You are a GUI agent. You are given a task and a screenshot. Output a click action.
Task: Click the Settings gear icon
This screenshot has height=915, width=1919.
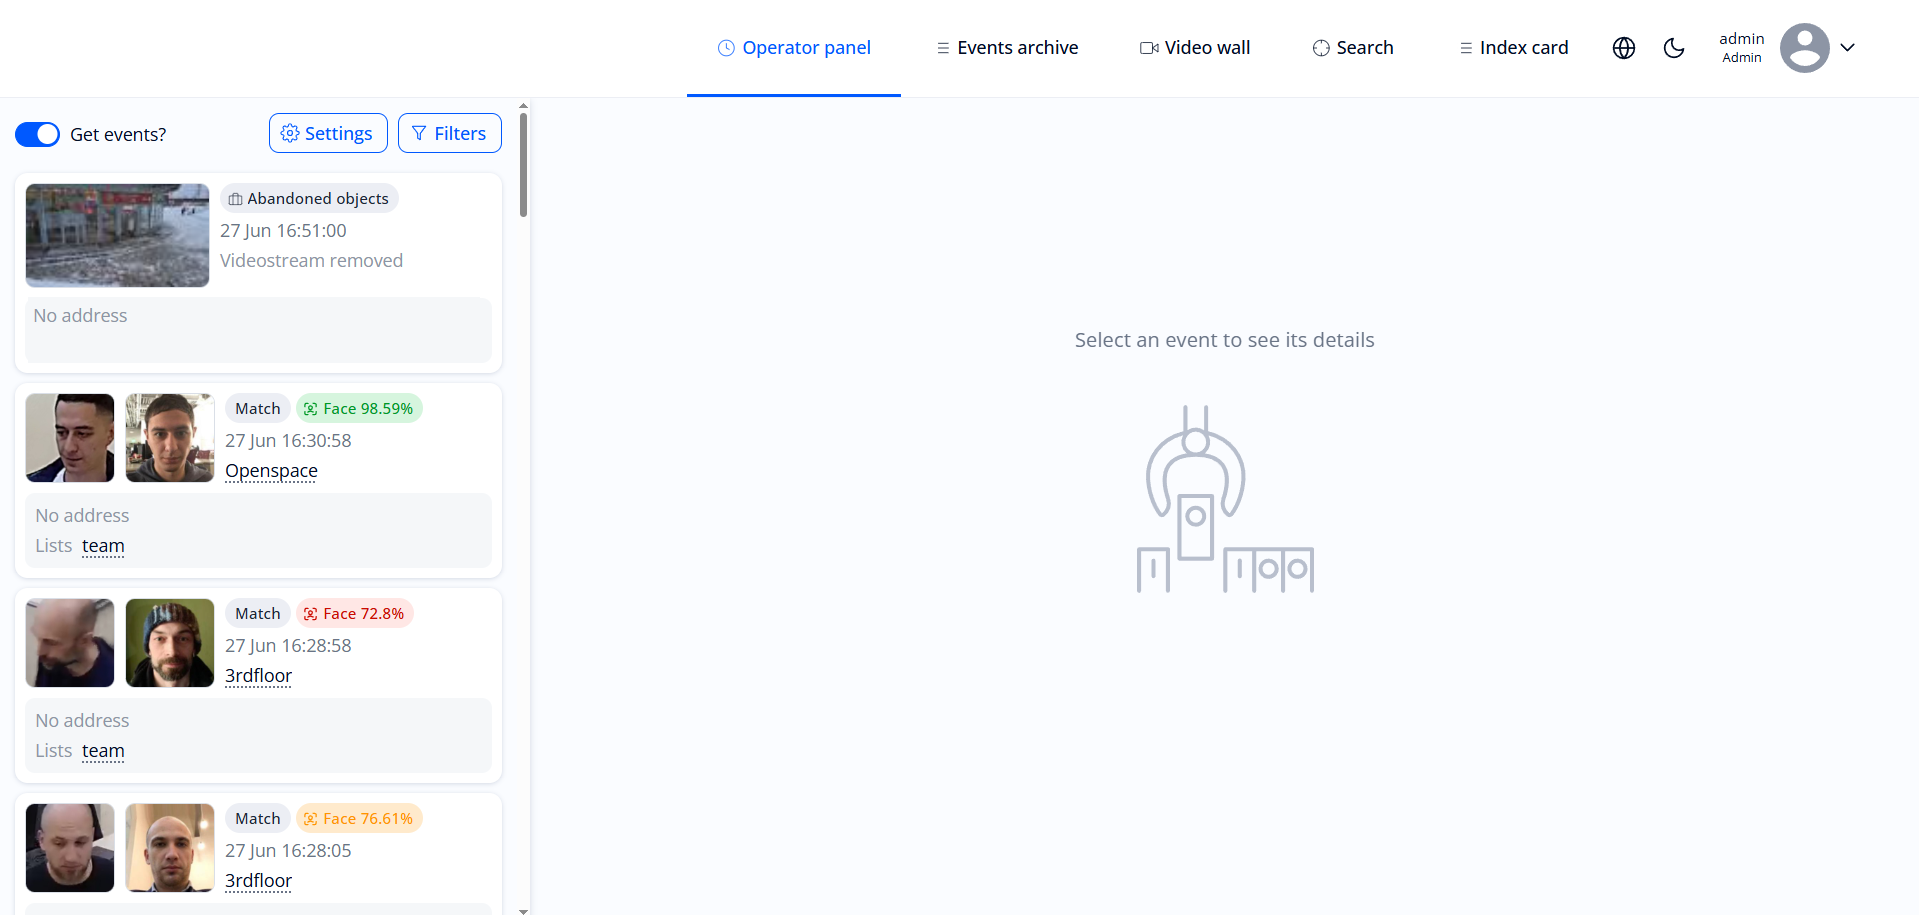click(290, 133)
